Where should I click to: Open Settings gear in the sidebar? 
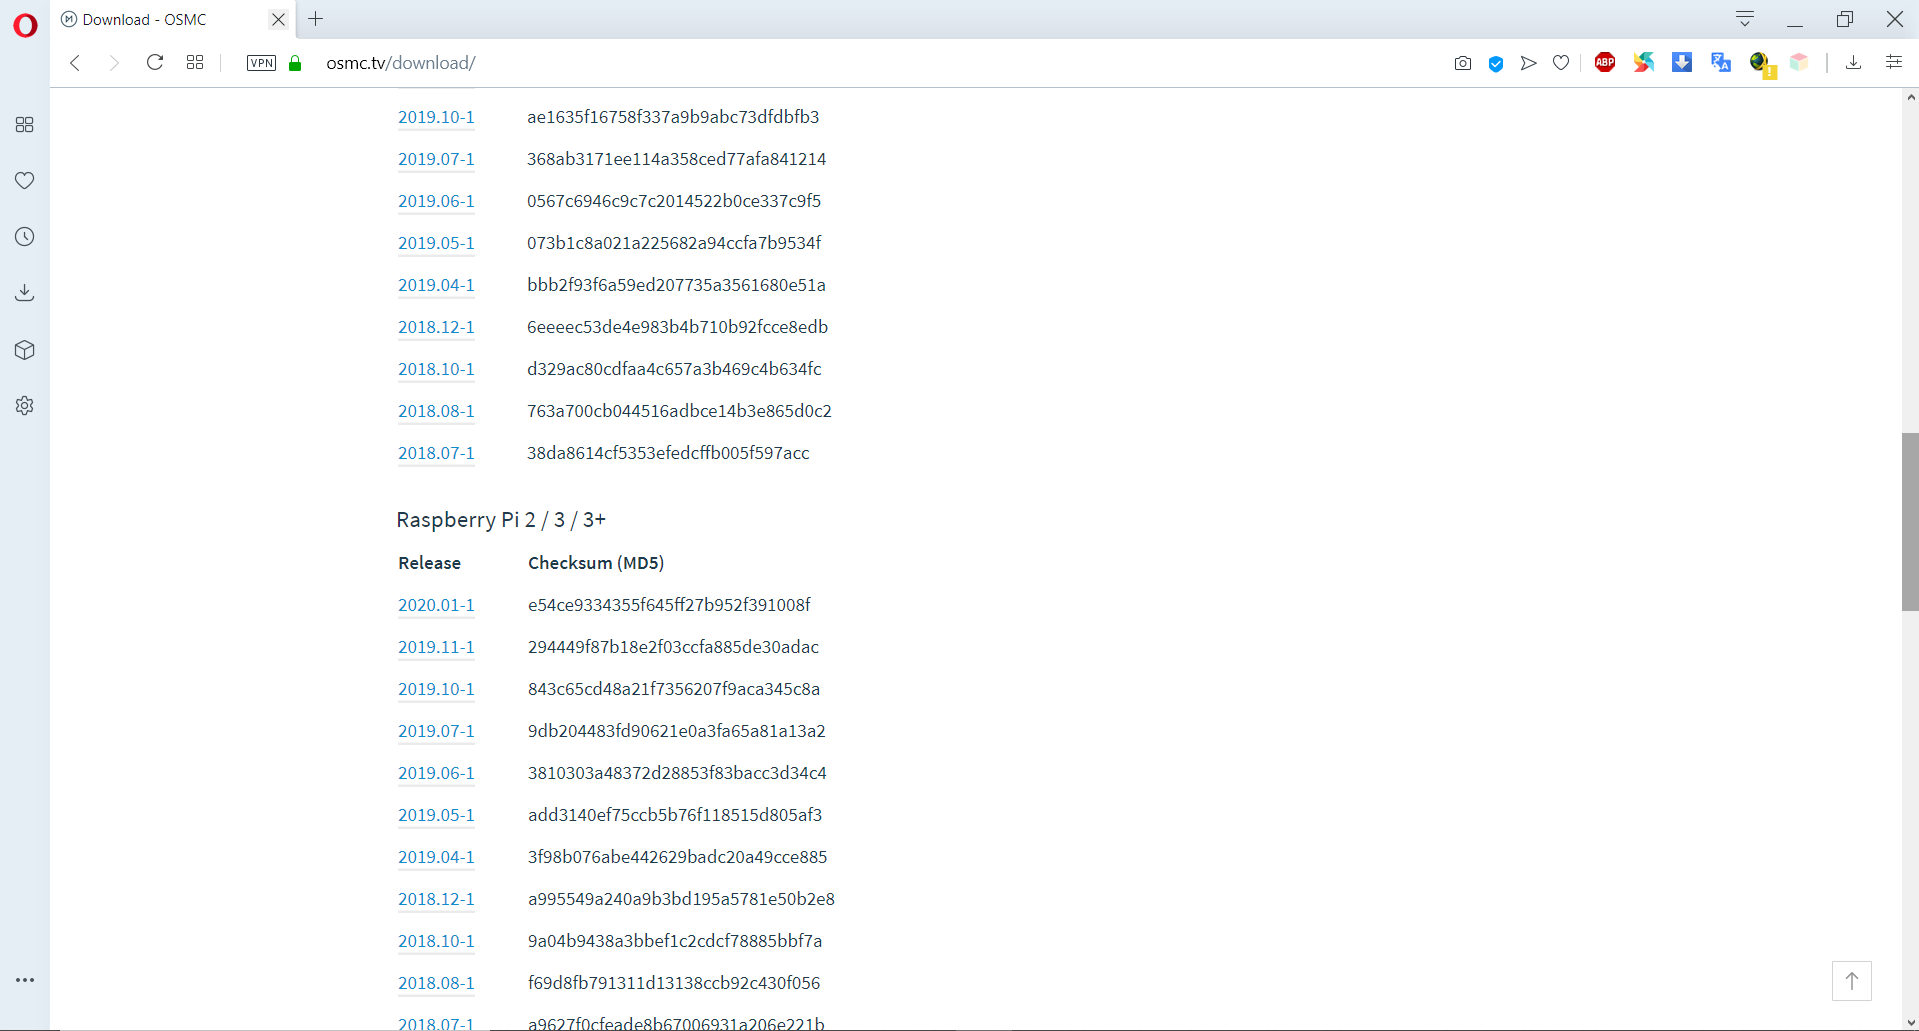(x=25, y=406)
